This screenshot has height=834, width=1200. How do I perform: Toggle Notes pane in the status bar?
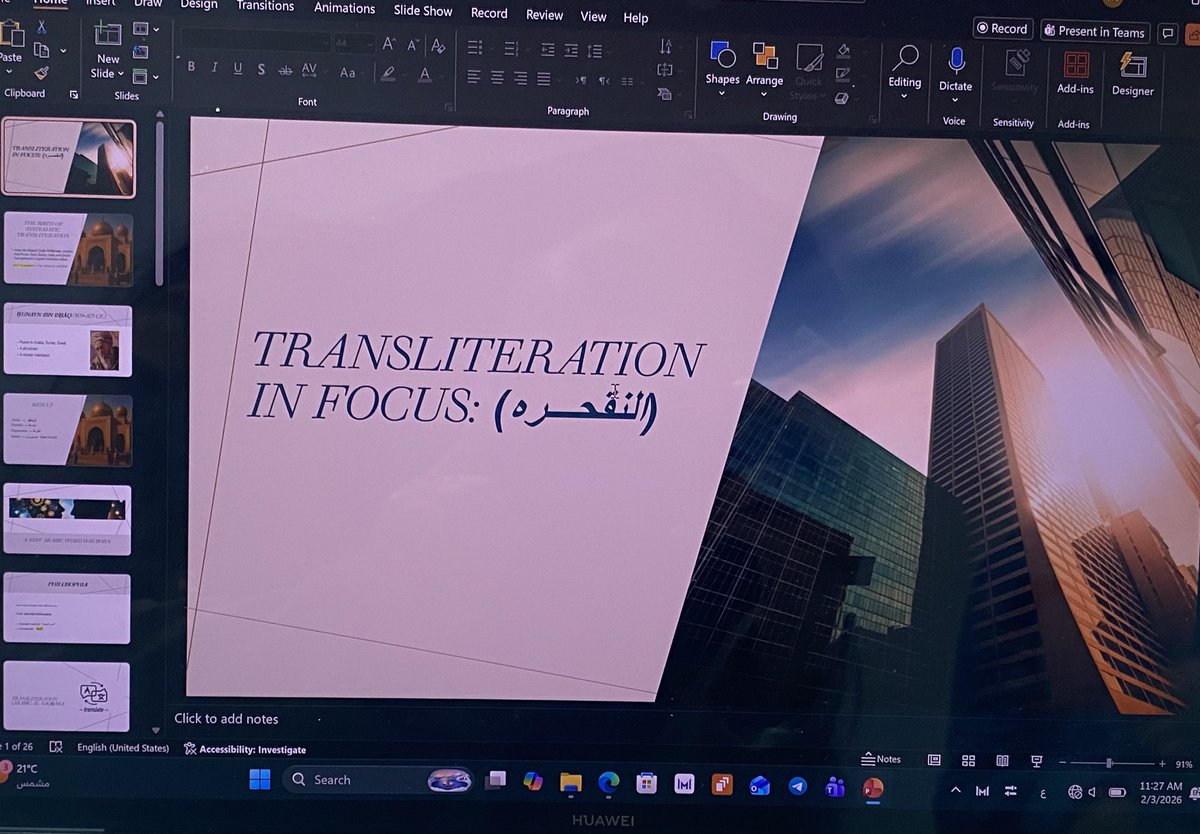881,759
